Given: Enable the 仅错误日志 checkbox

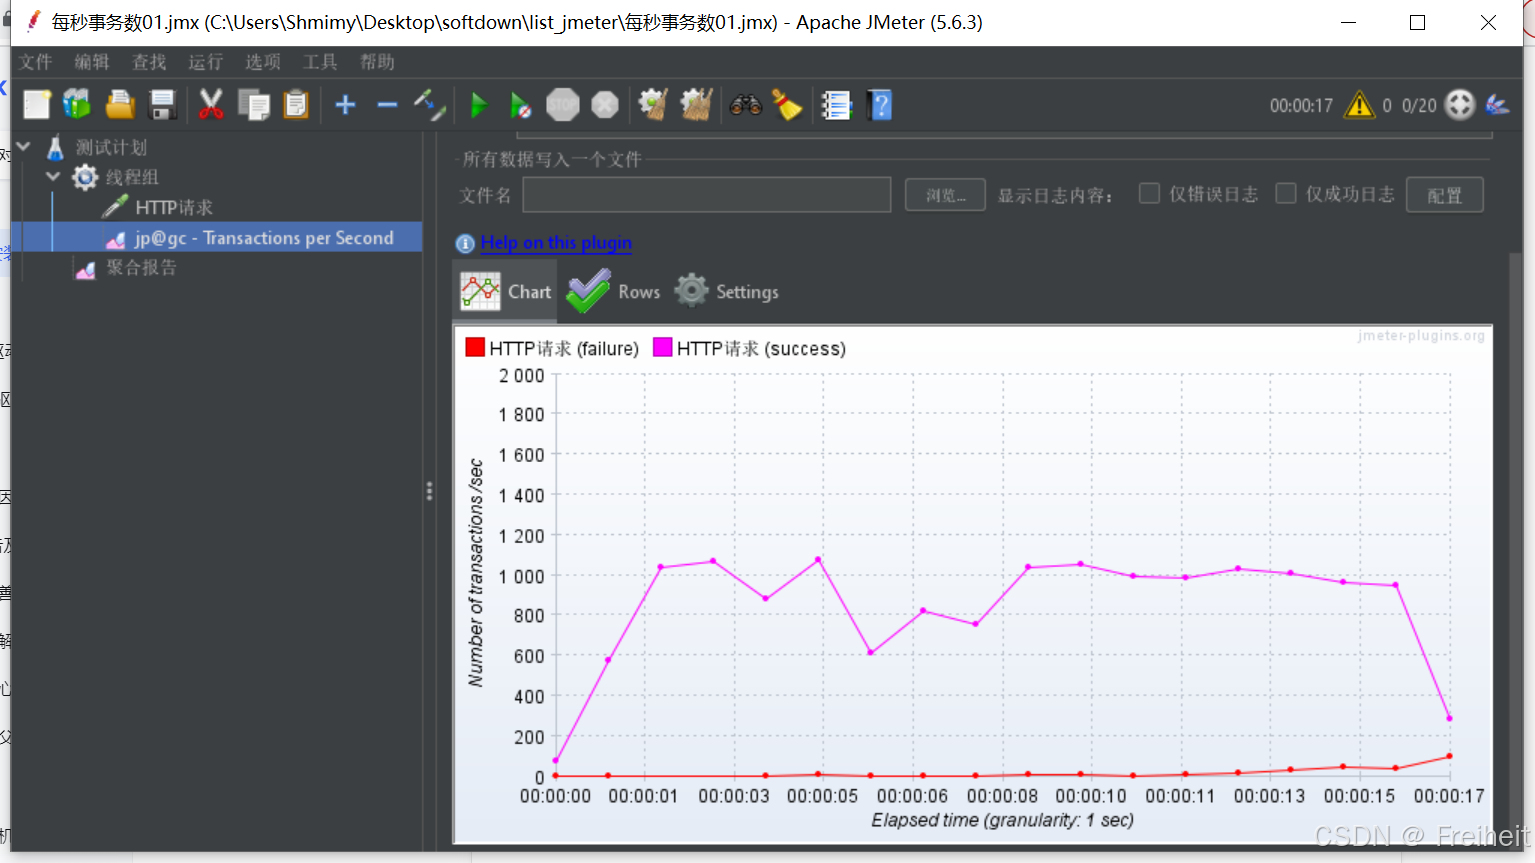Looking at the screenshot, I should pos(1150,193).
